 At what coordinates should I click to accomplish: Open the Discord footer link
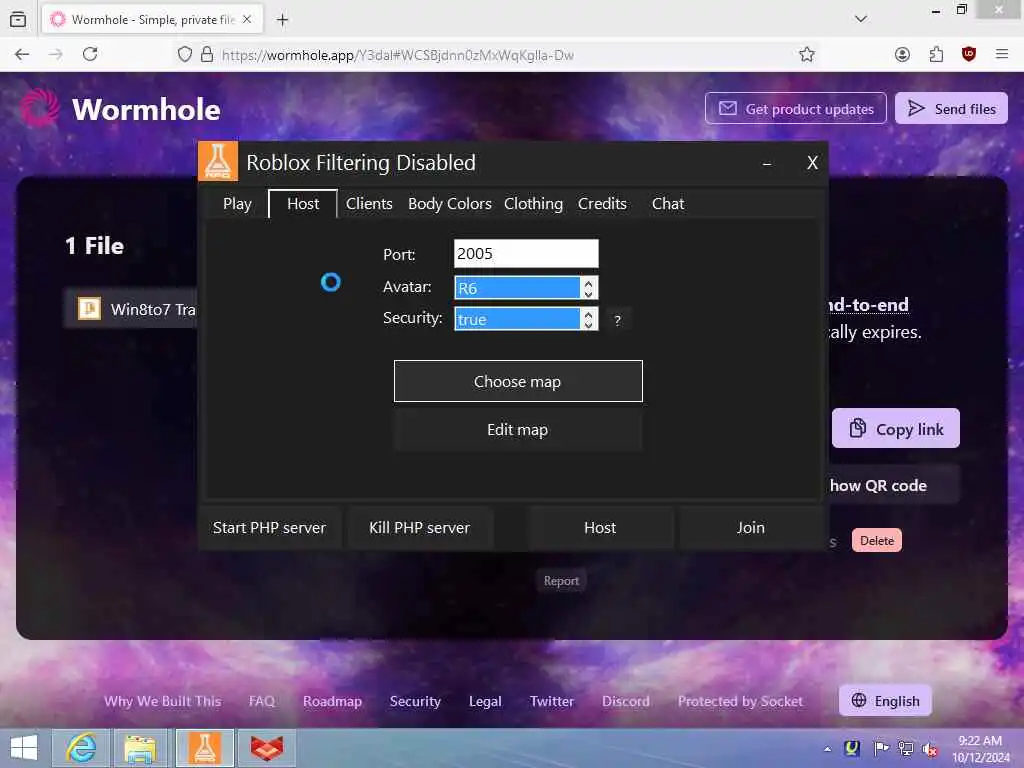pos(626,701)
